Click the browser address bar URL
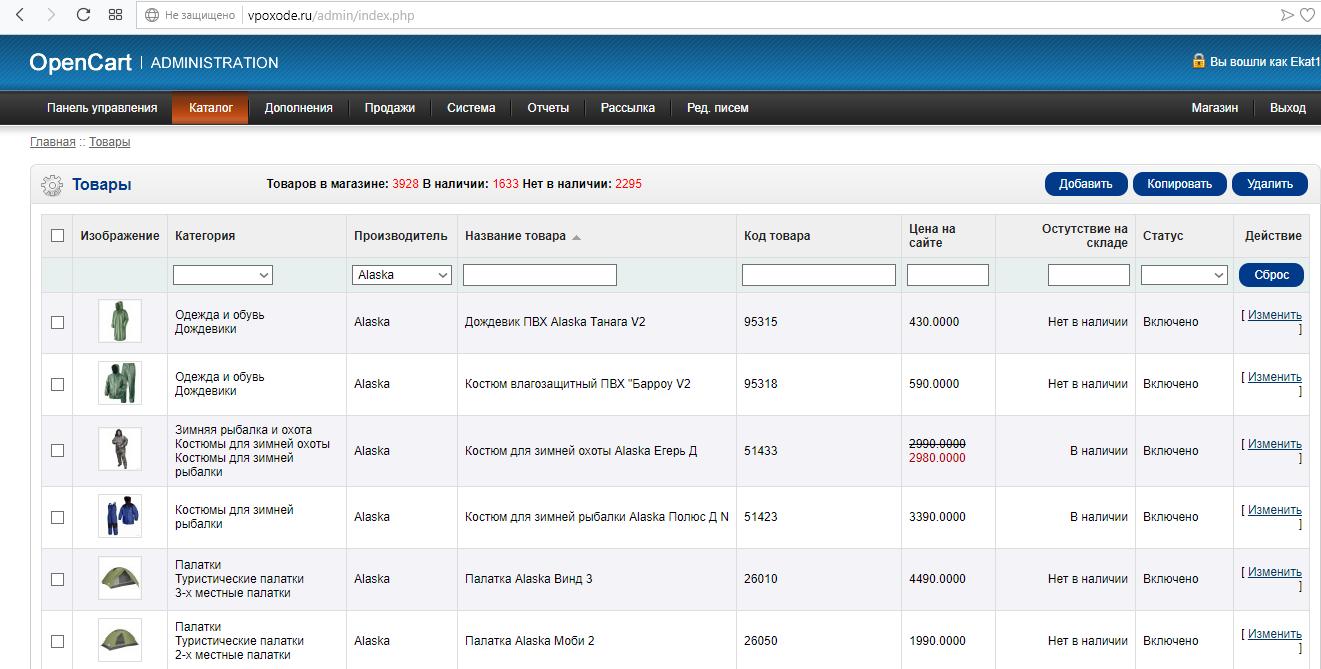Screen dimensions: 1321x669 [331, 16]
